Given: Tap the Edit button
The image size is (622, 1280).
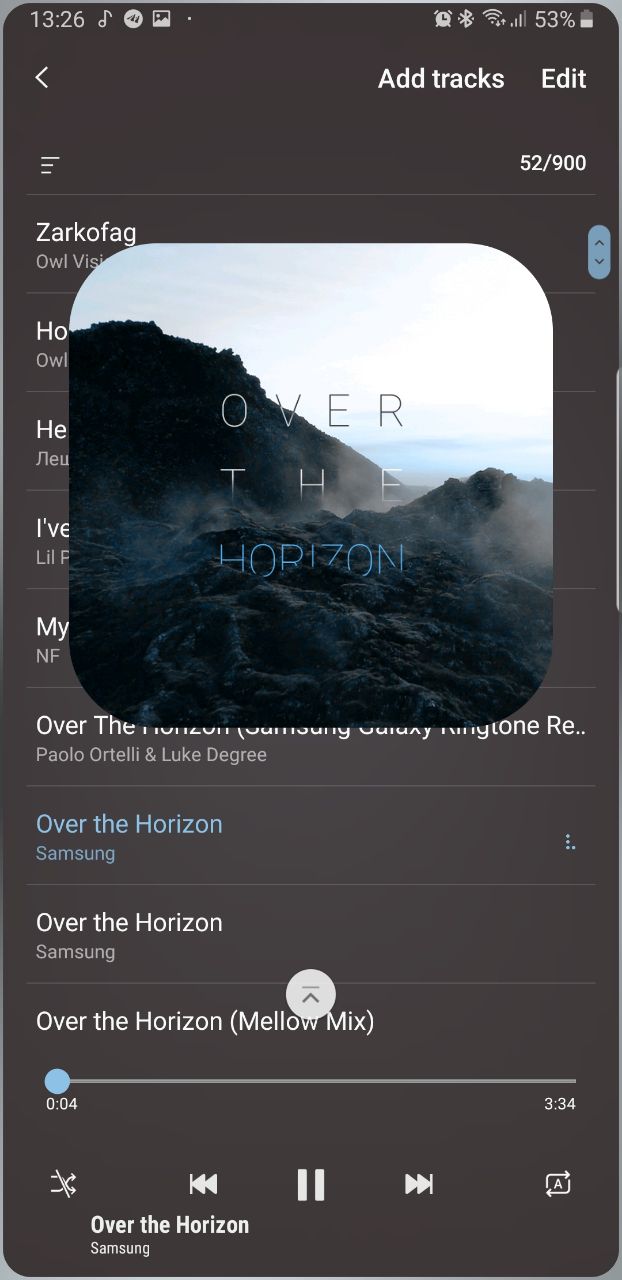Looking at the screenshot, I should 564,79.
